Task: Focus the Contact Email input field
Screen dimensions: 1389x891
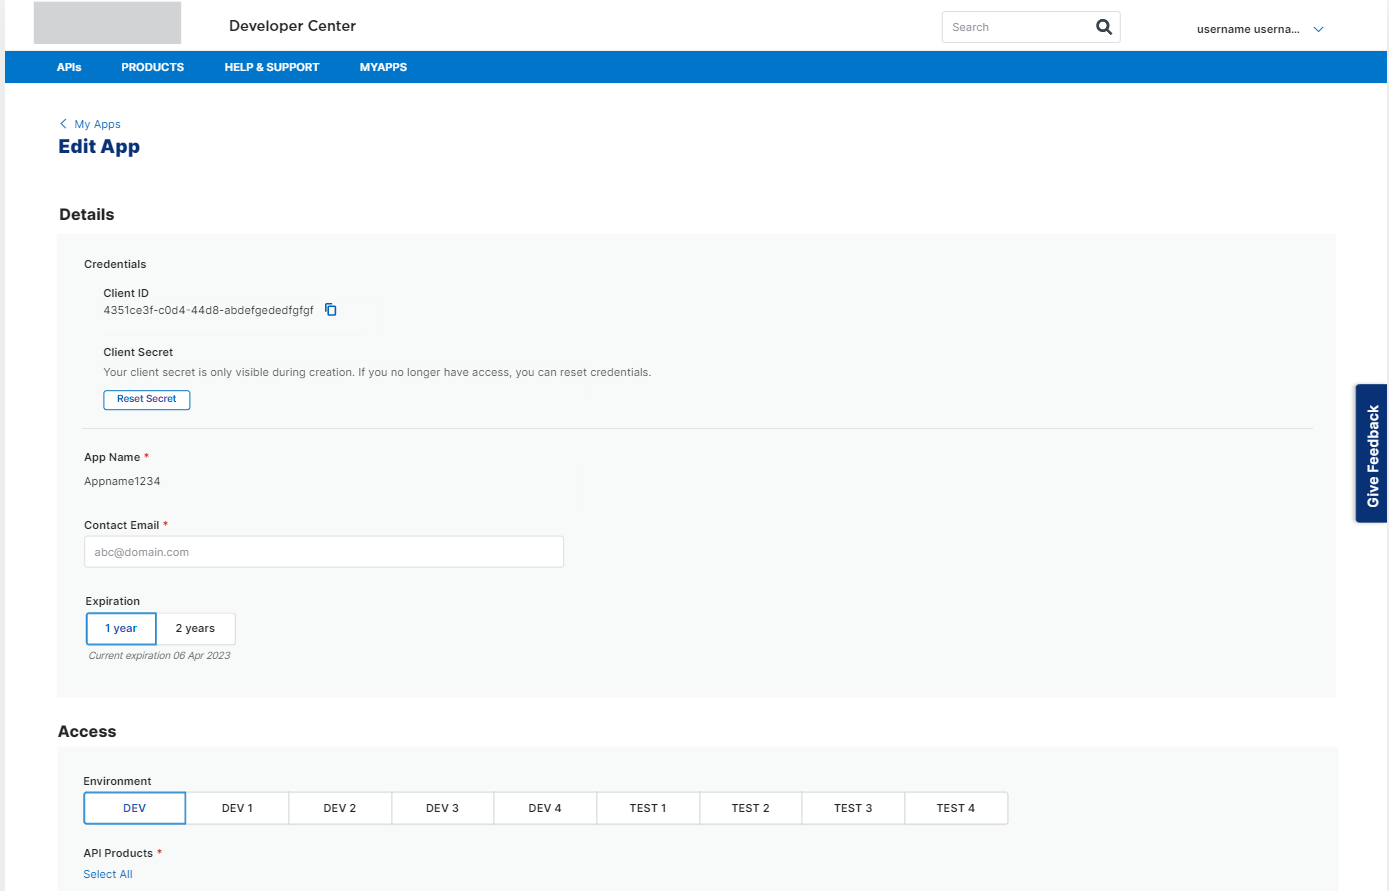Action: tap(324, 552)
